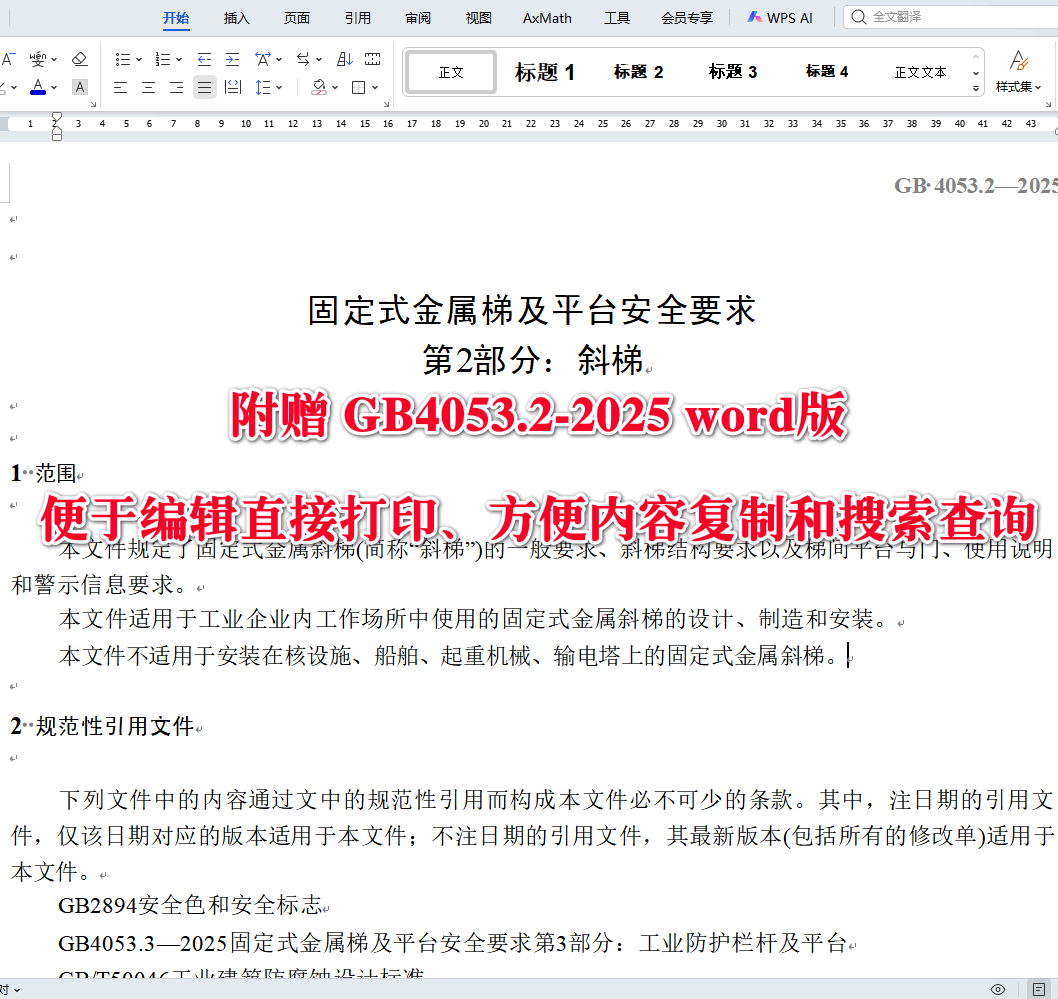Open the 审阅 ribbon tab
The width and height of the screenshot is (1058, 999).
417,17
